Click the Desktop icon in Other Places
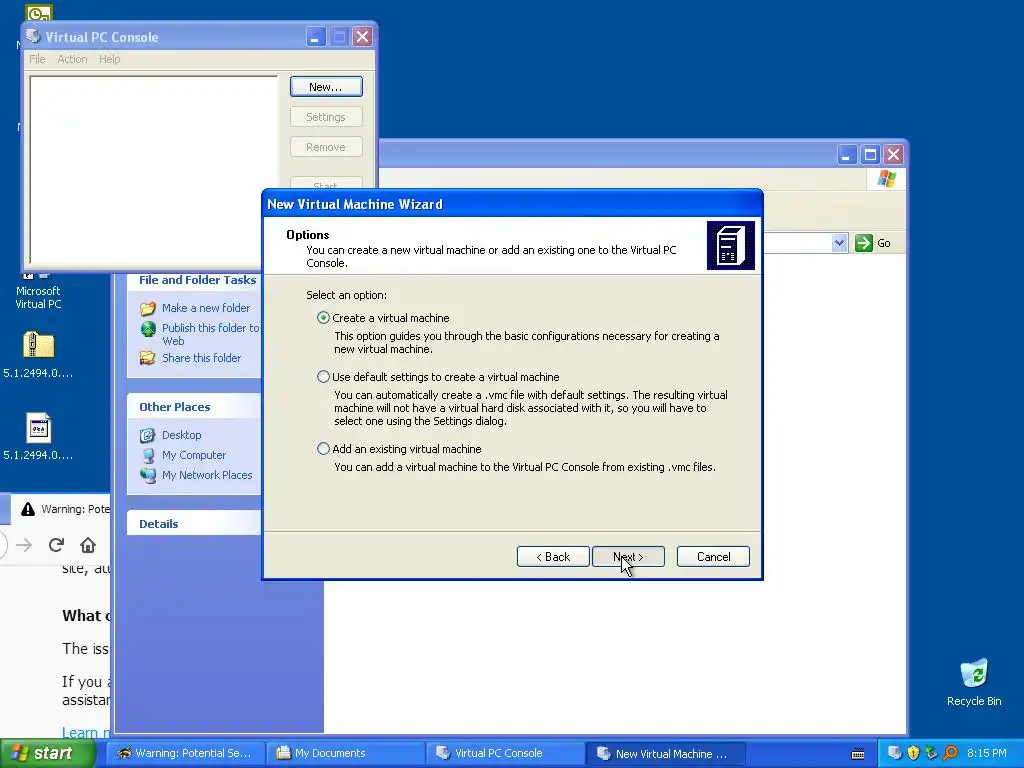 148,435
